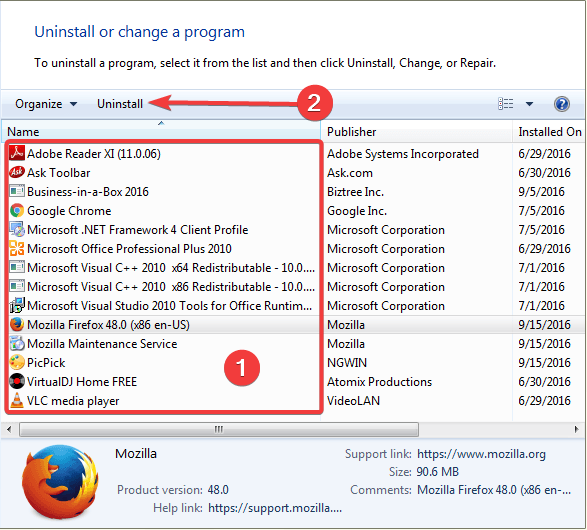The width and height of the screenshot is (587, 530).
Task: Select Visual C++ 2010 x64 Redistributable entry
Action: [171, 268]
